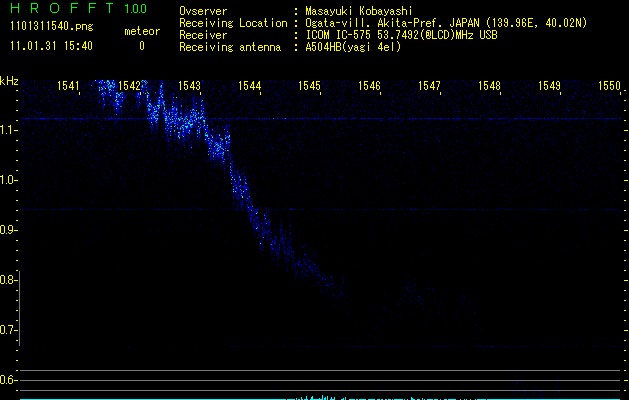The height and width of the screenshot is (400, 629).
Task: Click the 0.9 frequency axis label
Action: click(7, 230)
